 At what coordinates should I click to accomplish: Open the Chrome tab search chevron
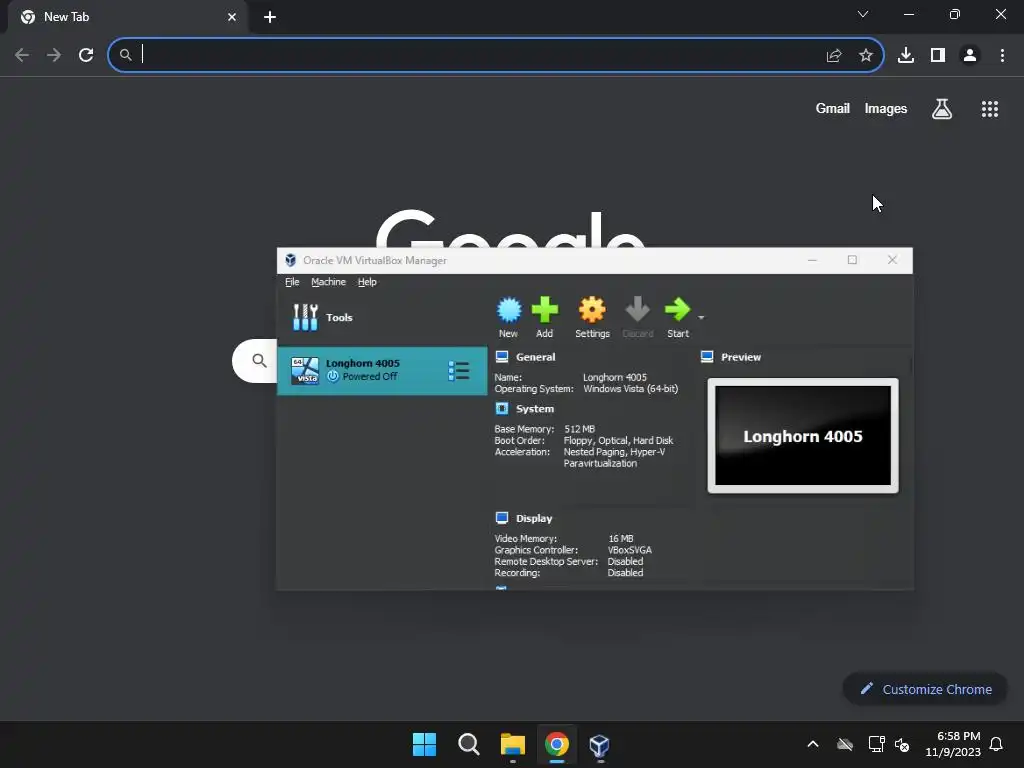click(863, 14)
